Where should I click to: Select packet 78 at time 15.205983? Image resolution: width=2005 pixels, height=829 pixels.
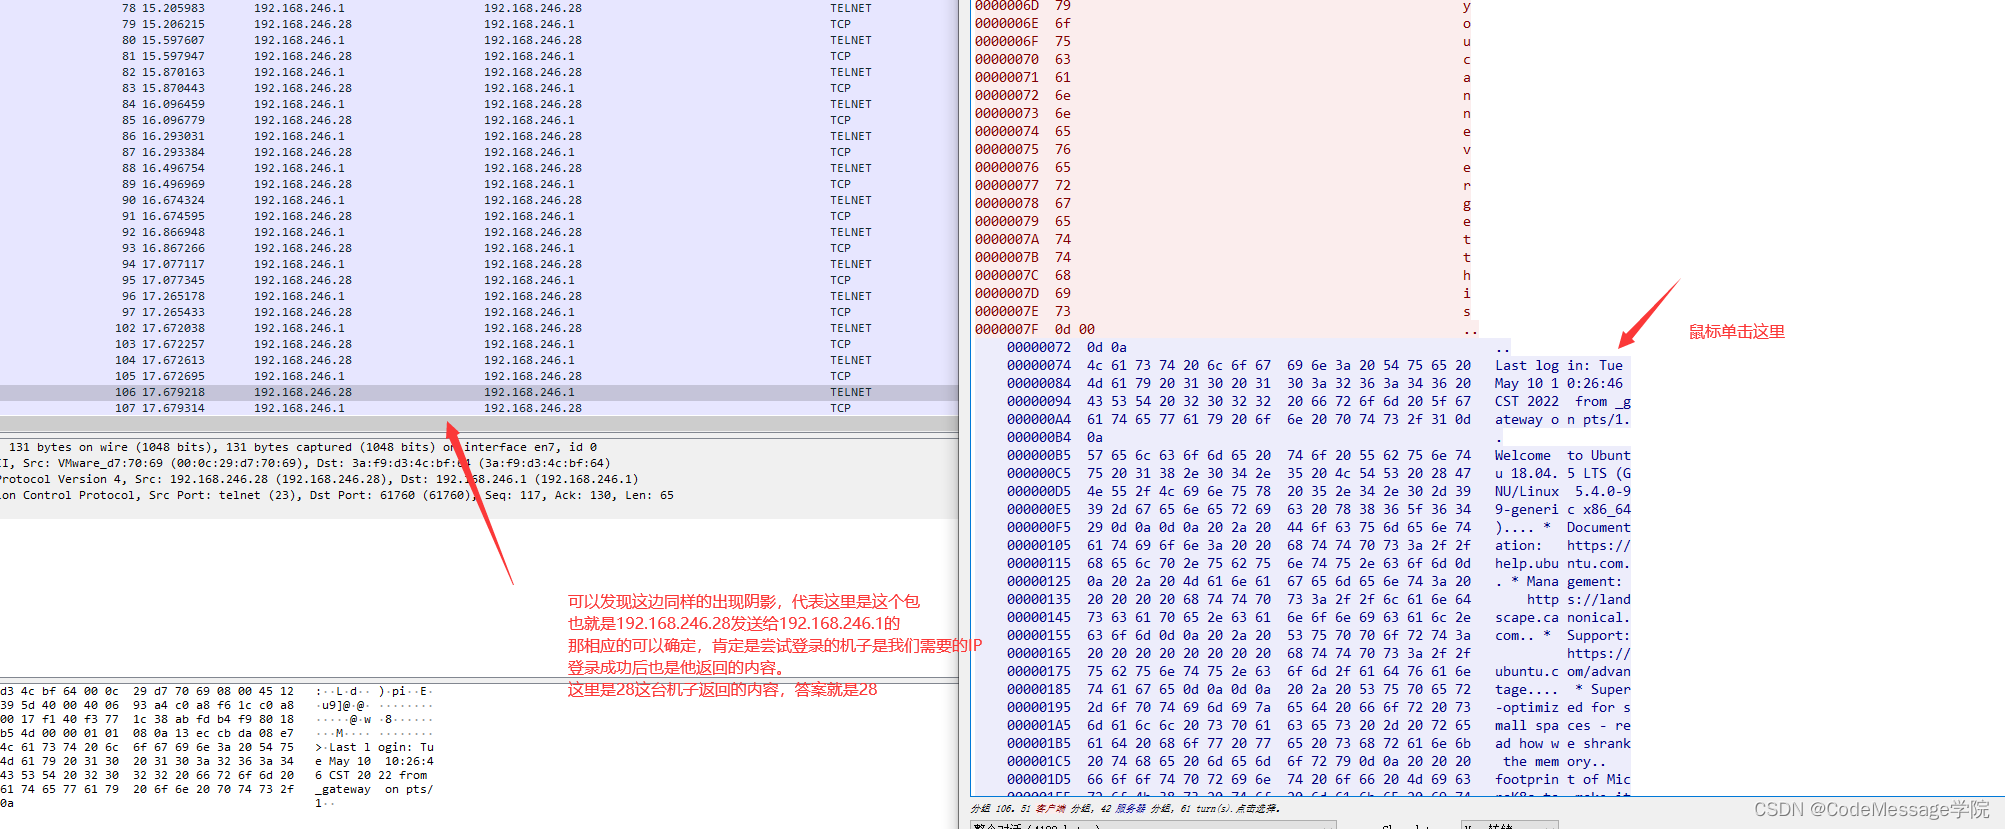click(x=479, y=8)
